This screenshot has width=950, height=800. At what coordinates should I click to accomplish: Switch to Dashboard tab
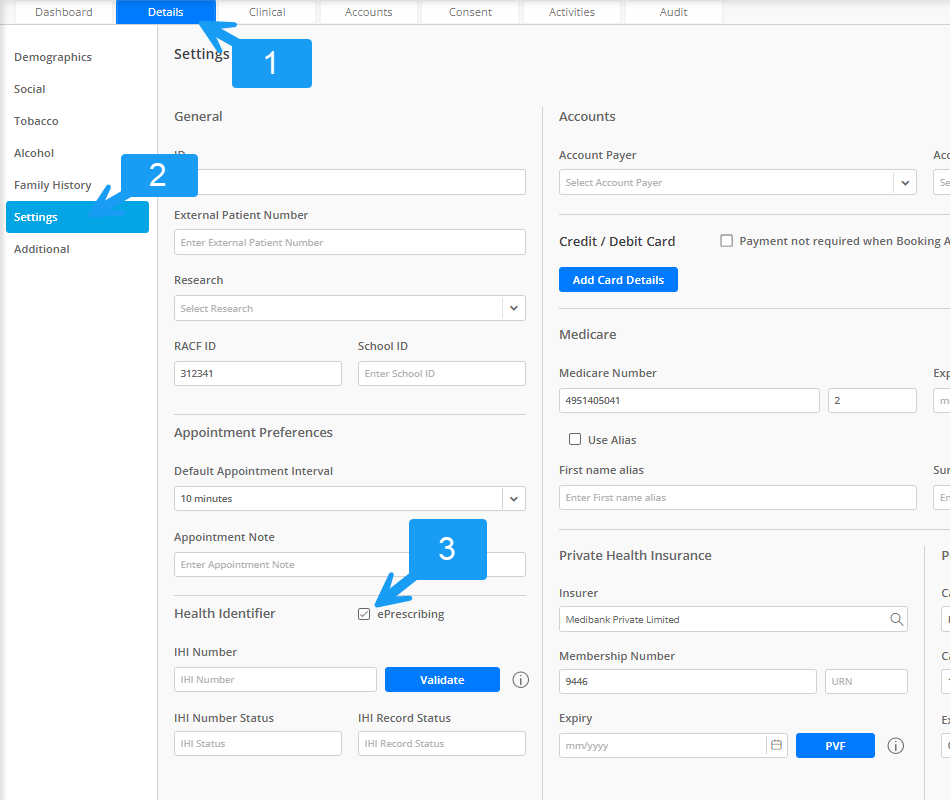64,12
